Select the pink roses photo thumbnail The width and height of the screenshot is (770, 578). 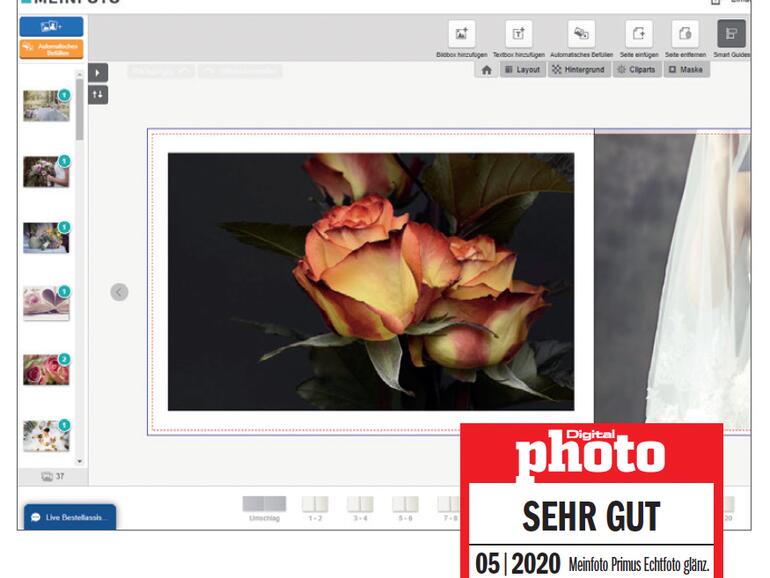46,369
